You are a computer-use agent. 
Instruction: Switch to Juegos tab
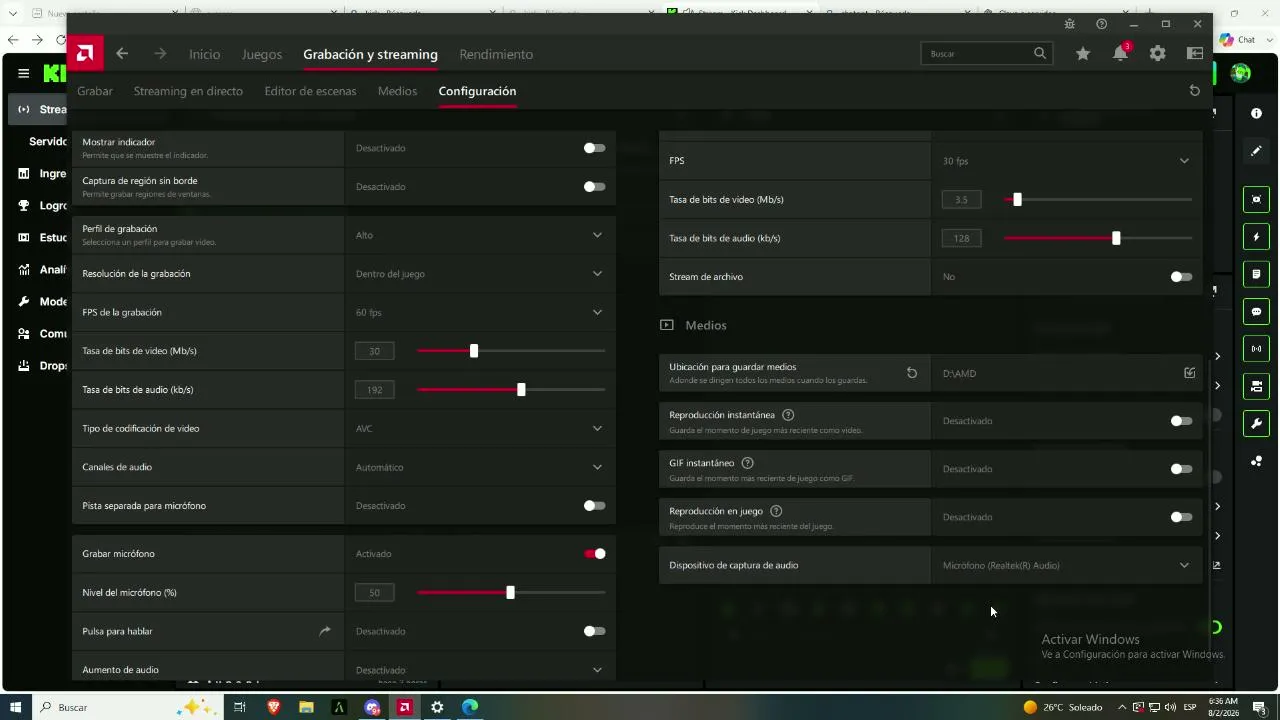[262, 54]
